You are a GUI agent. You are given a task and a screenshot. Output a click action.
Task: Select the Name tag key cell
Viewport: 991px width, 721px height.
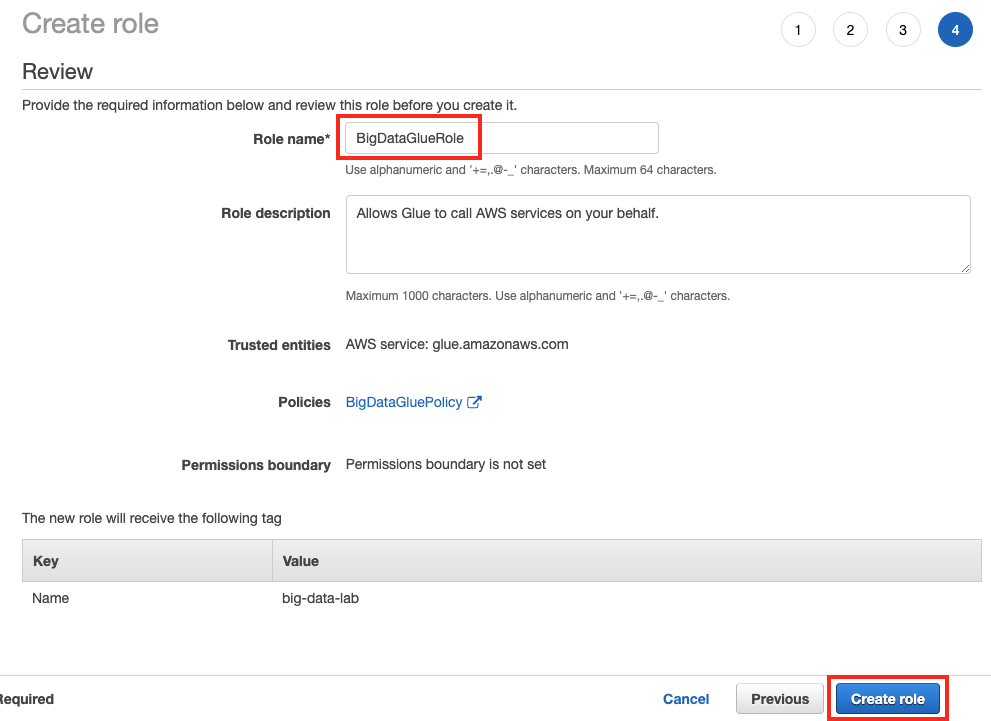pyautogui.click(x=51, y=598)
